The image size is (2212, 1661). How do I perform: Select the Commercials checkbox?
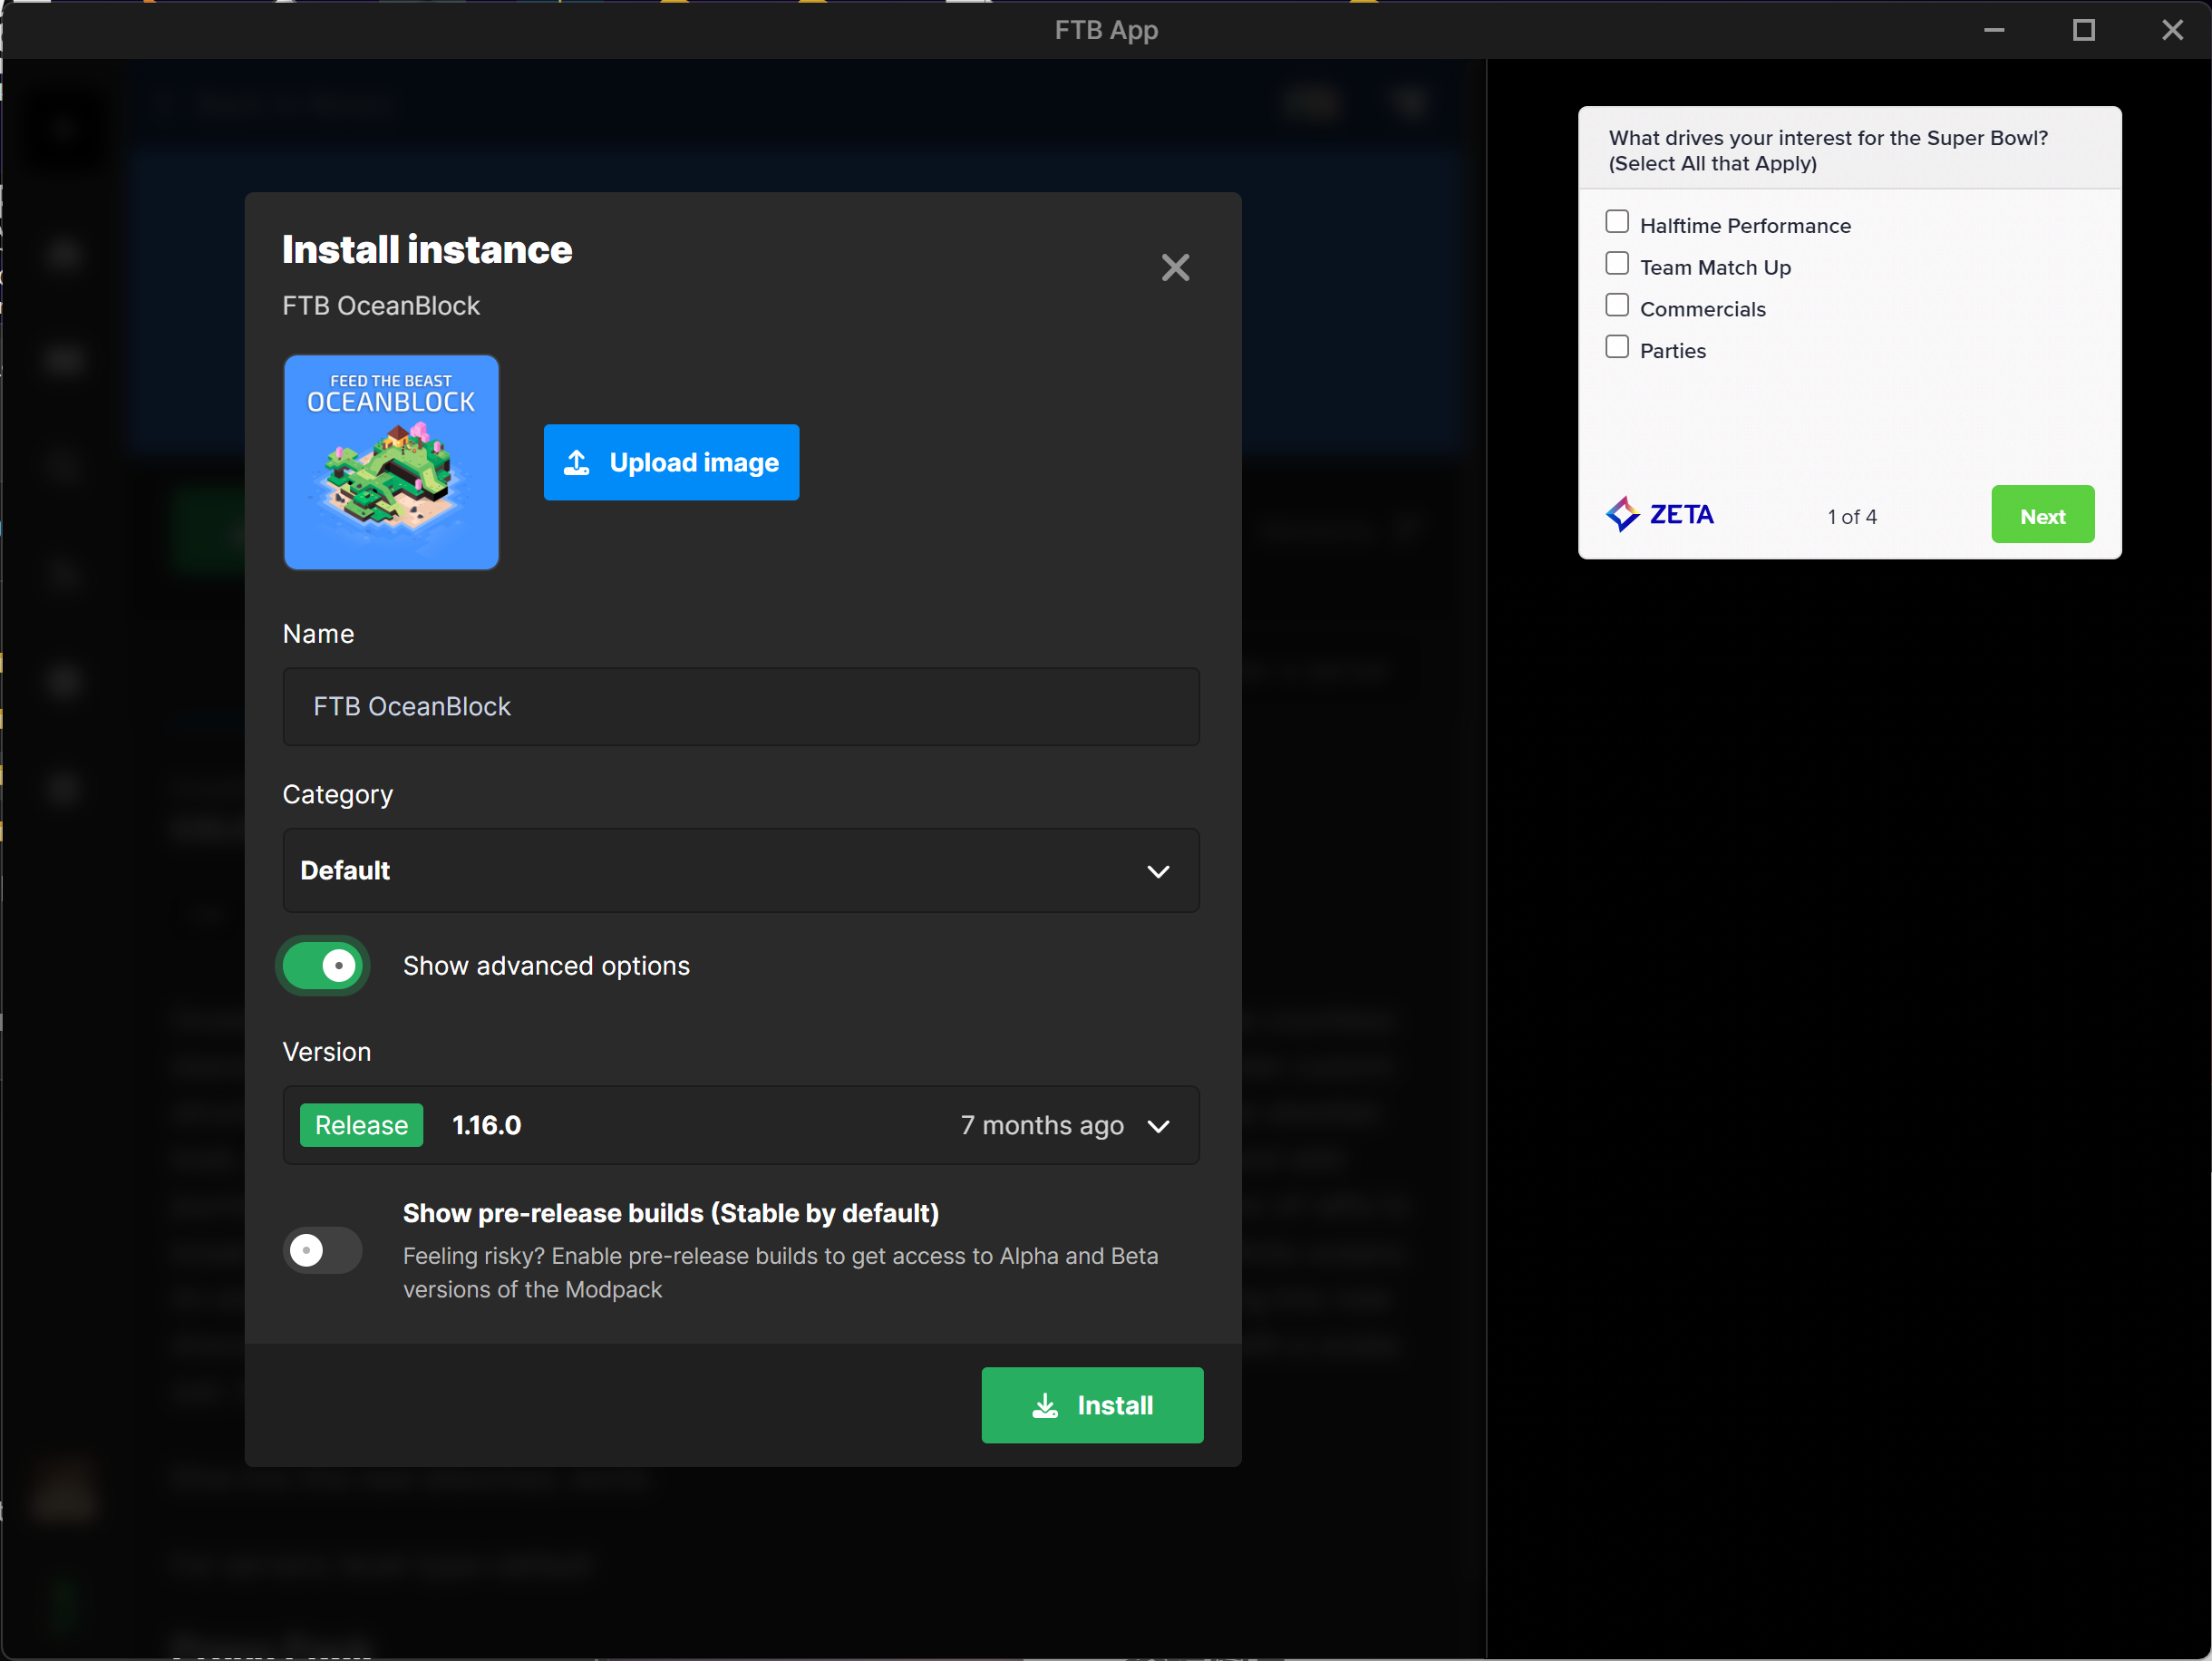point(1617,306)
